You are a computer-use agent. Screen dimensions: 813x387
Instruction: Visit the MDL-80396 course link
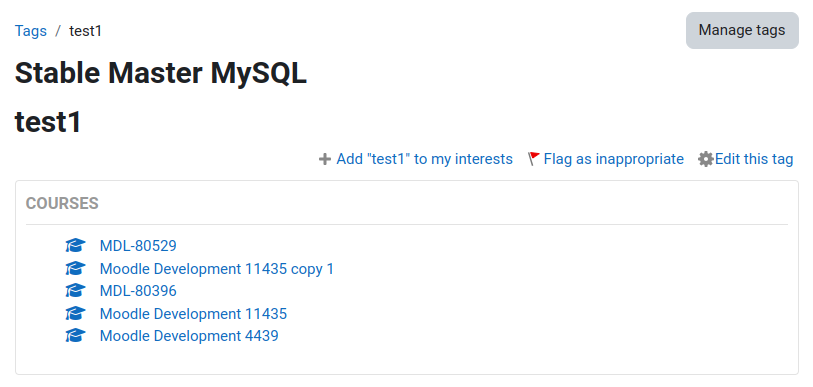138,291
